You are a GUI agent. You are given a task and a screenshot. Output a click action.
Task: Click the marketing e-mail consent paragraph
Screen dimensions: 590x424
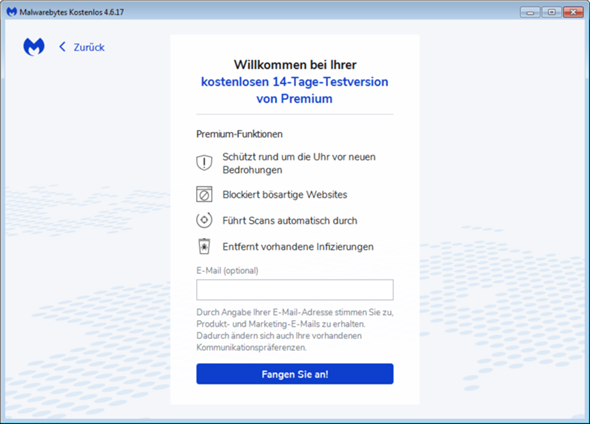[x=295, y=330]
